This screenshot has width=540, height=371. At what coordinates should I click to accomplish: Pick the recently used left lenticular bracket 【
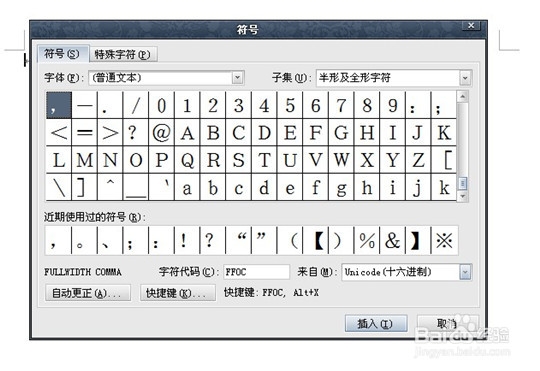pos(316,240)
